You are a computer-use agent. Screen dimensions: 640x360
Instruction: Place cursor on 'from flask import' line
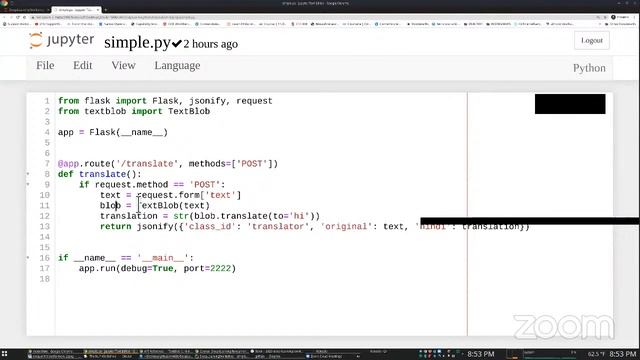coord(165,101)
